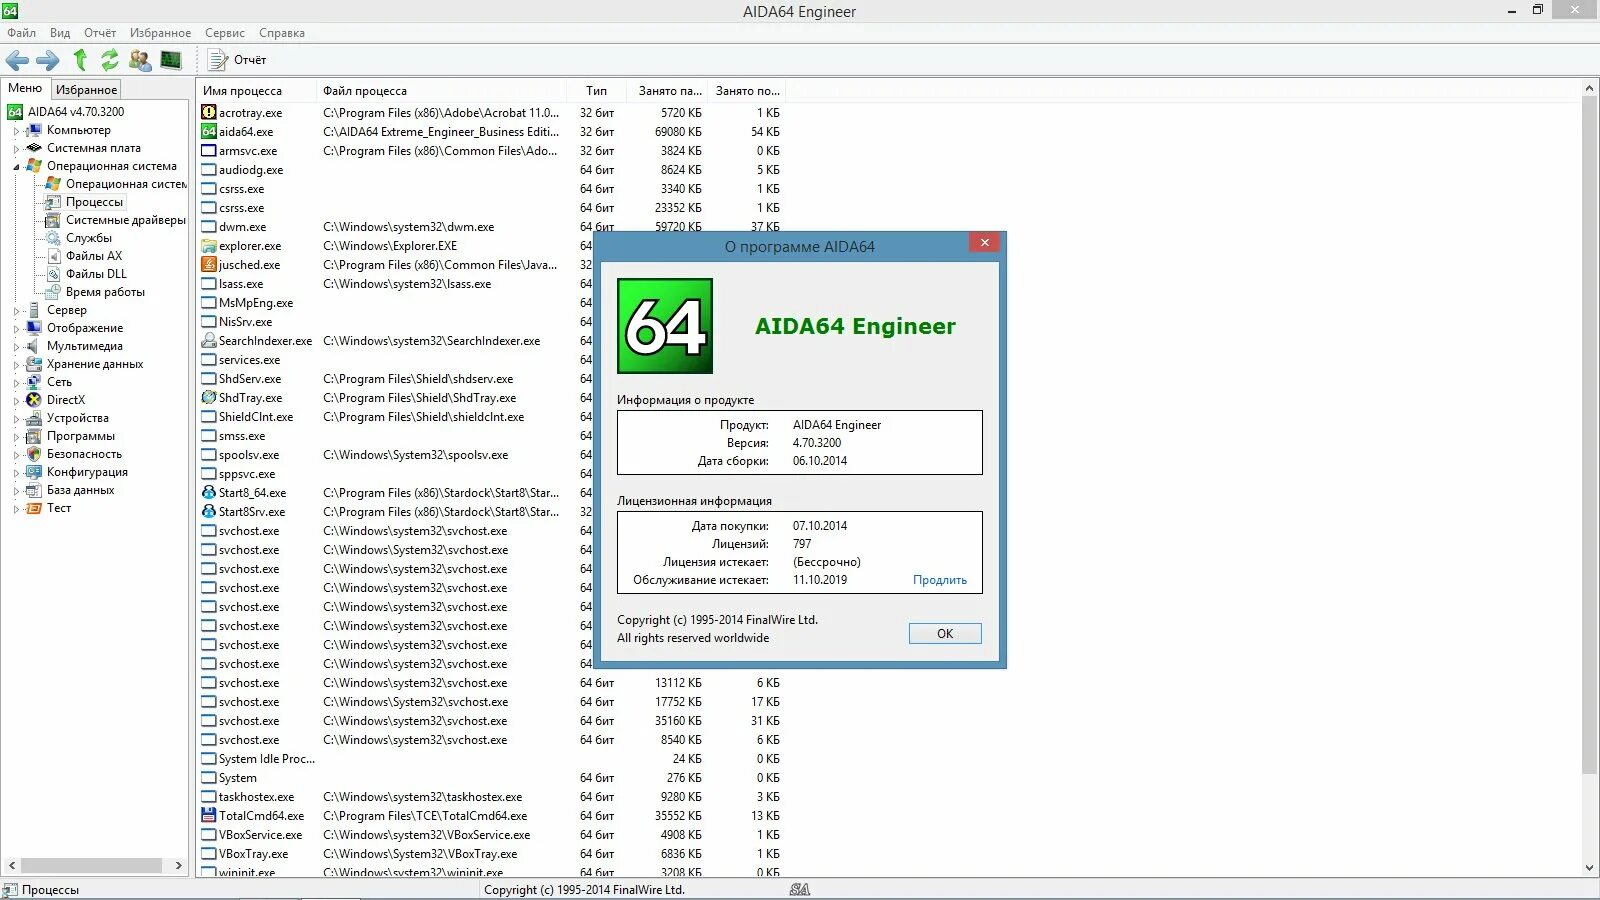Click the Отчёт toolbar button
Screen dimensions: 1600x900
[x=237, y=60]
